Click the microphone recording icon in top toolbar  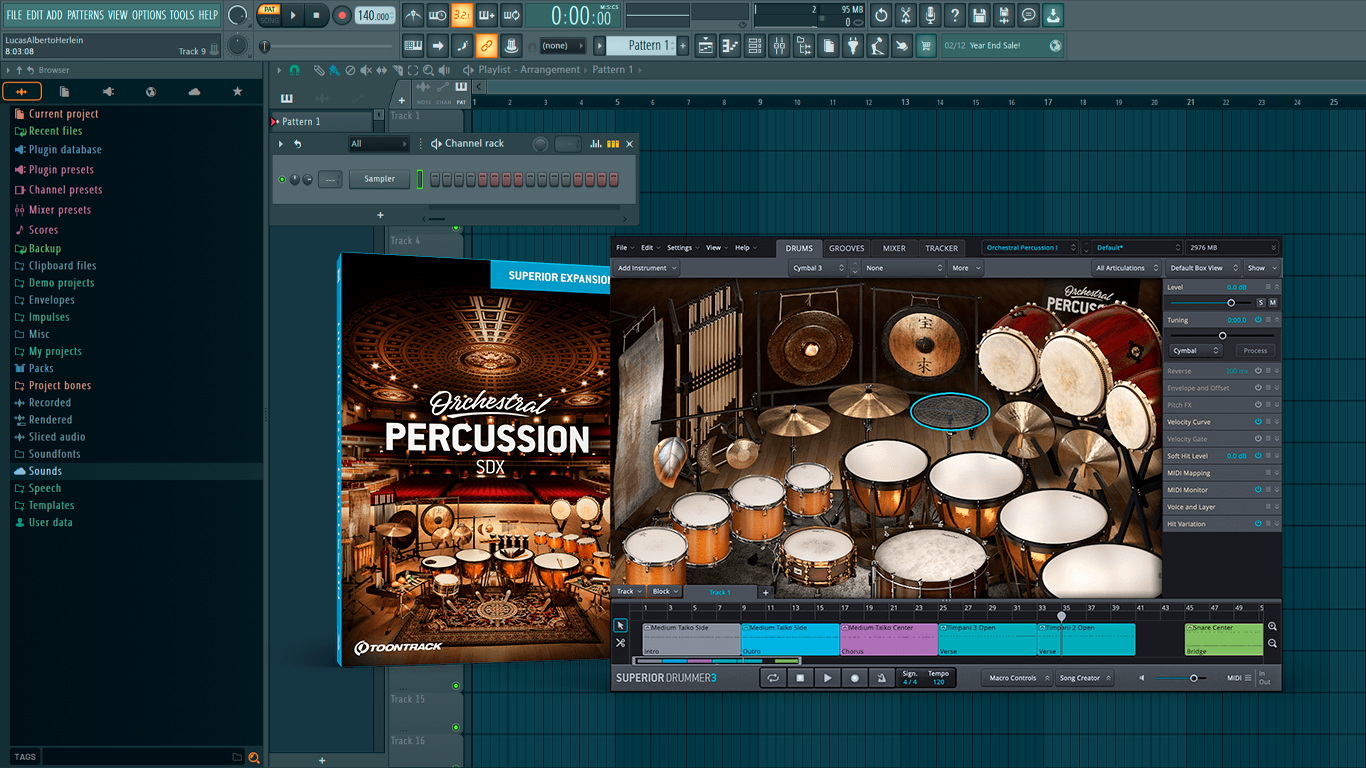930,15
